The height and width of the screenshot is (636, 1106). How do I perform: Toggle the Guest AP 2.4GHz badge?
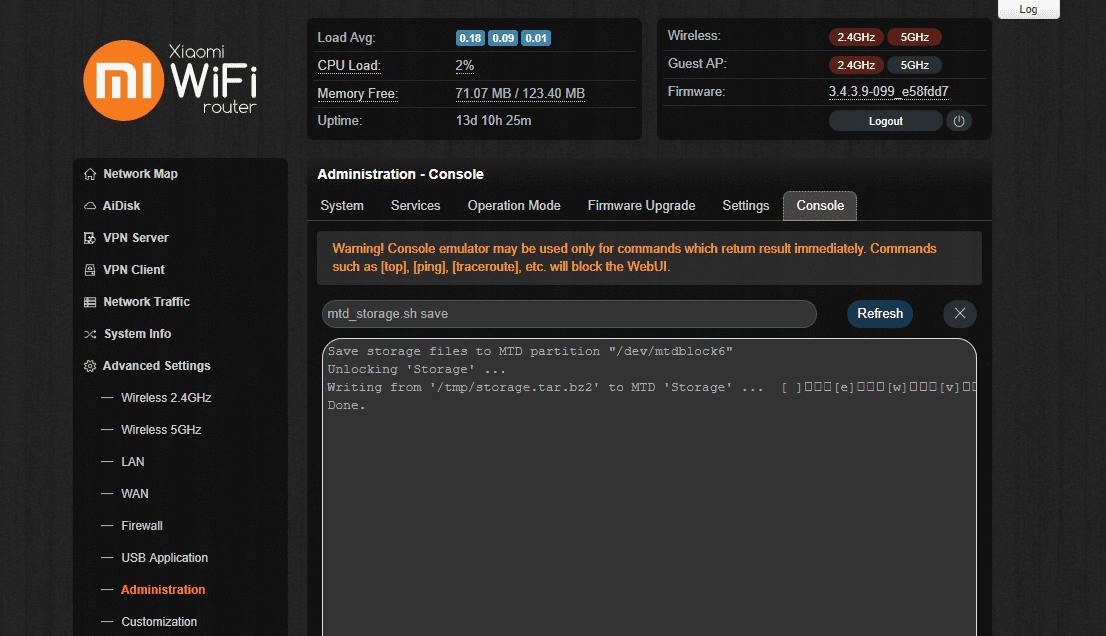coord(856,63)
